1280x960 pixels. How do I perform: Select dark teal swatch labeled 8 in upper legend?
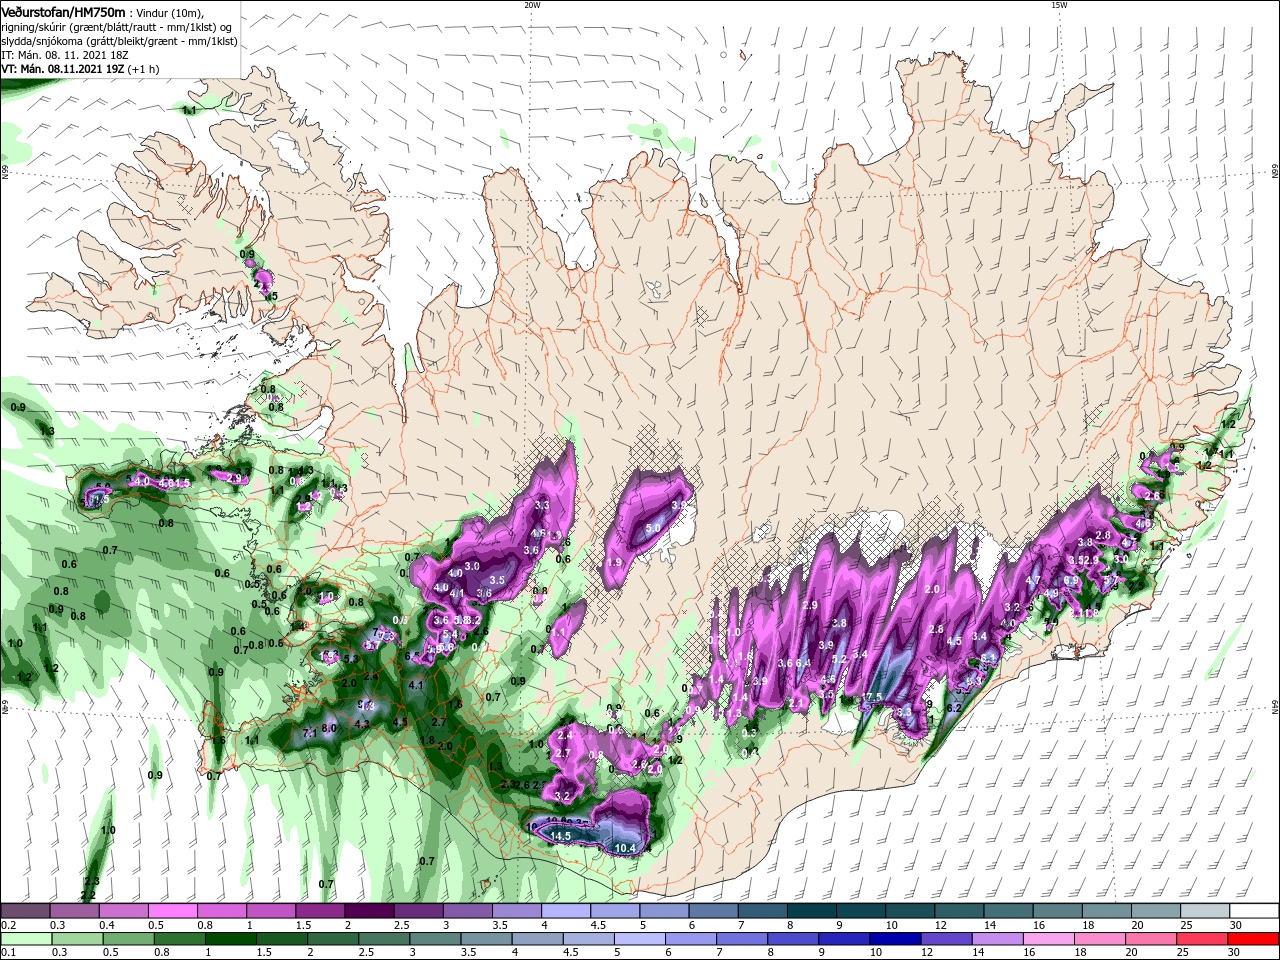(812, 911)
